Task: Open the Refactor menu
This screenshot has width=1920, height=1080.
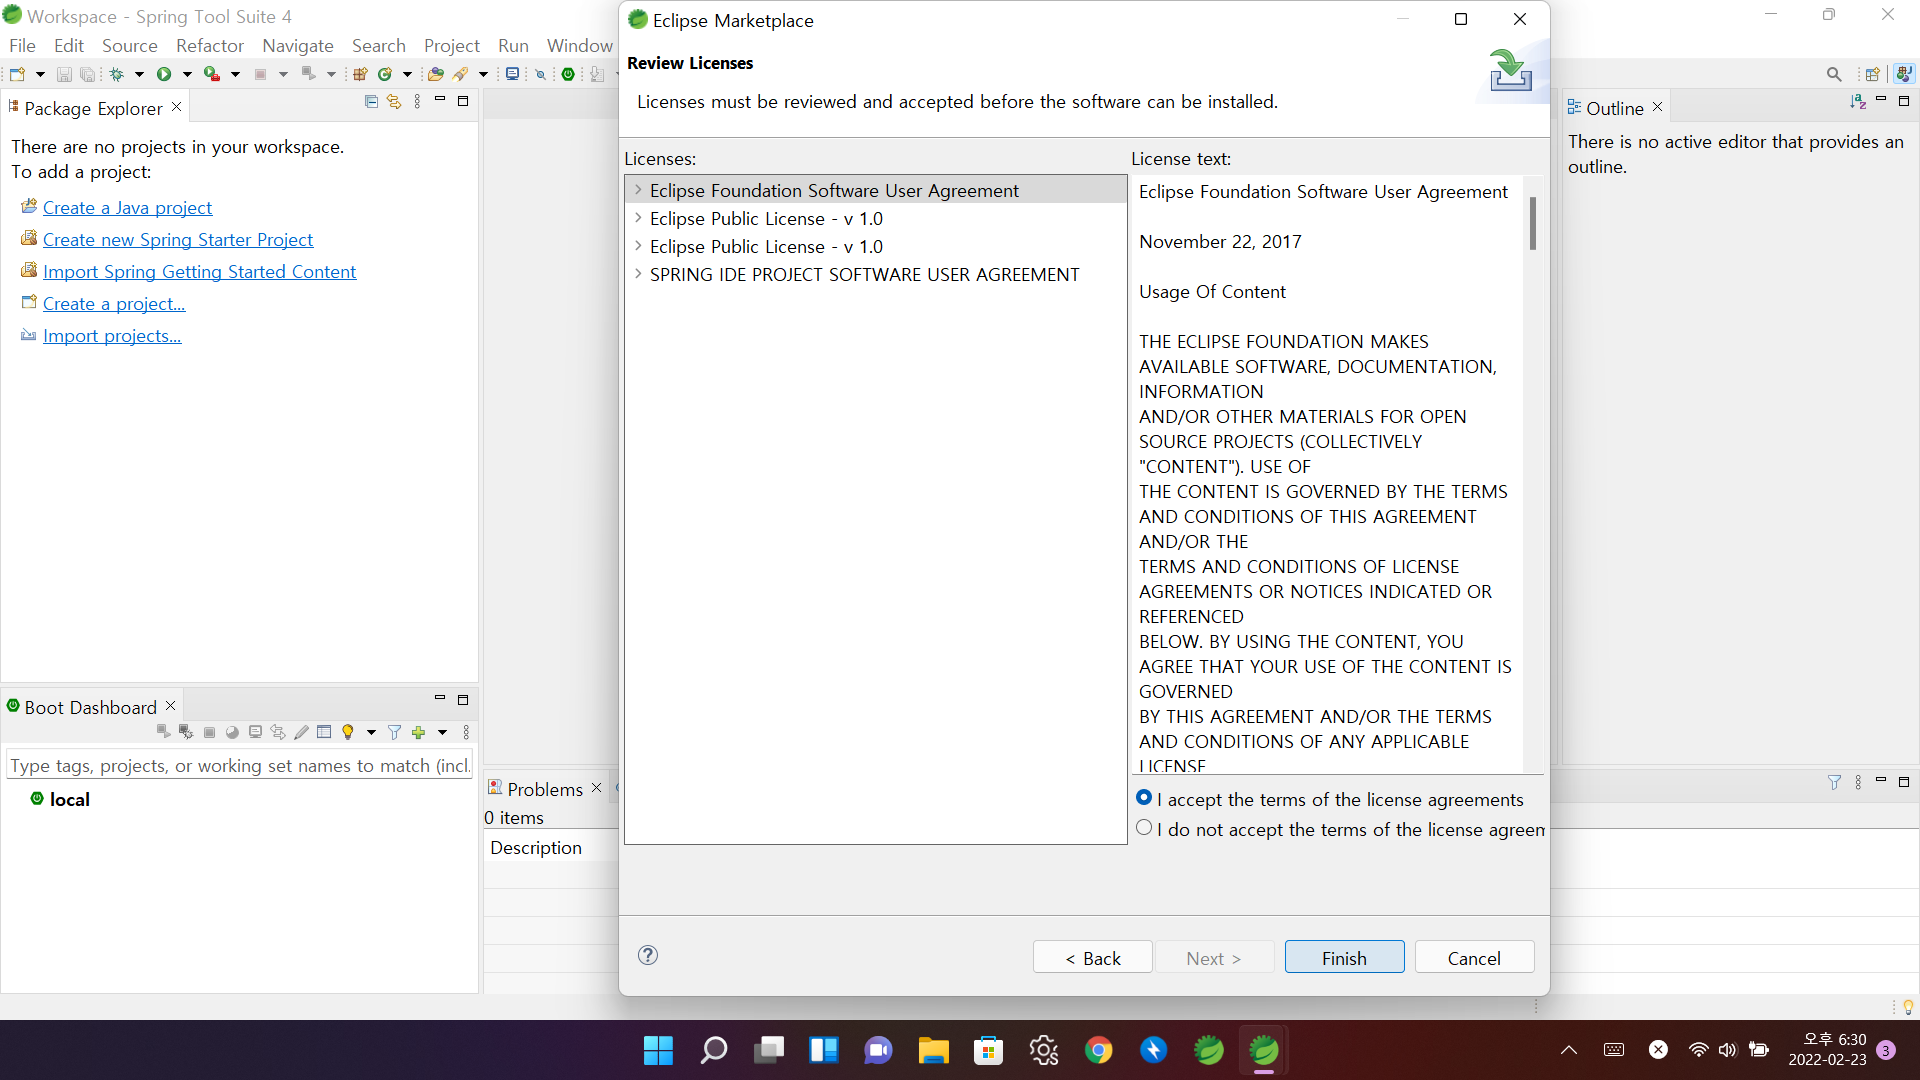Action: [x=209, y=46]
